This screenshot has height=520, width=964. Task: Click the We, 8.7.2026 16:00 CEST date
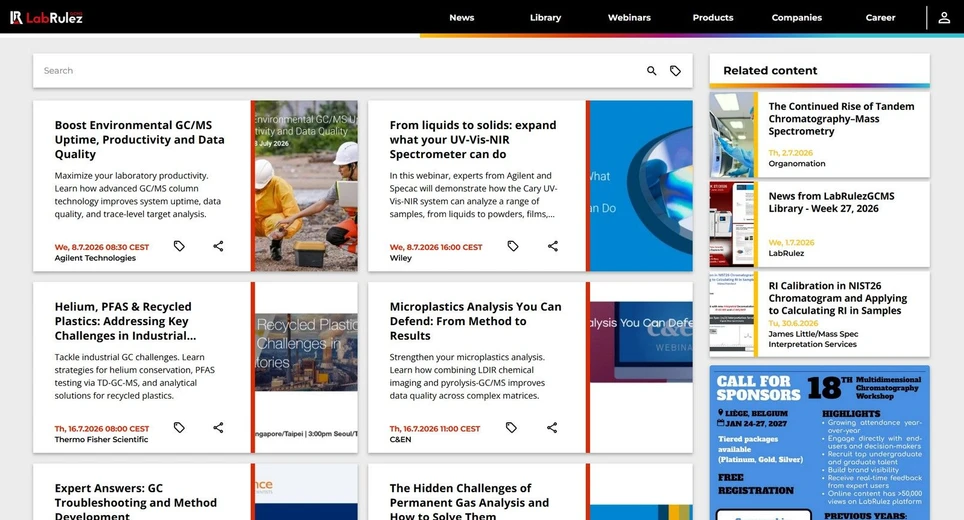coord(436,247)
